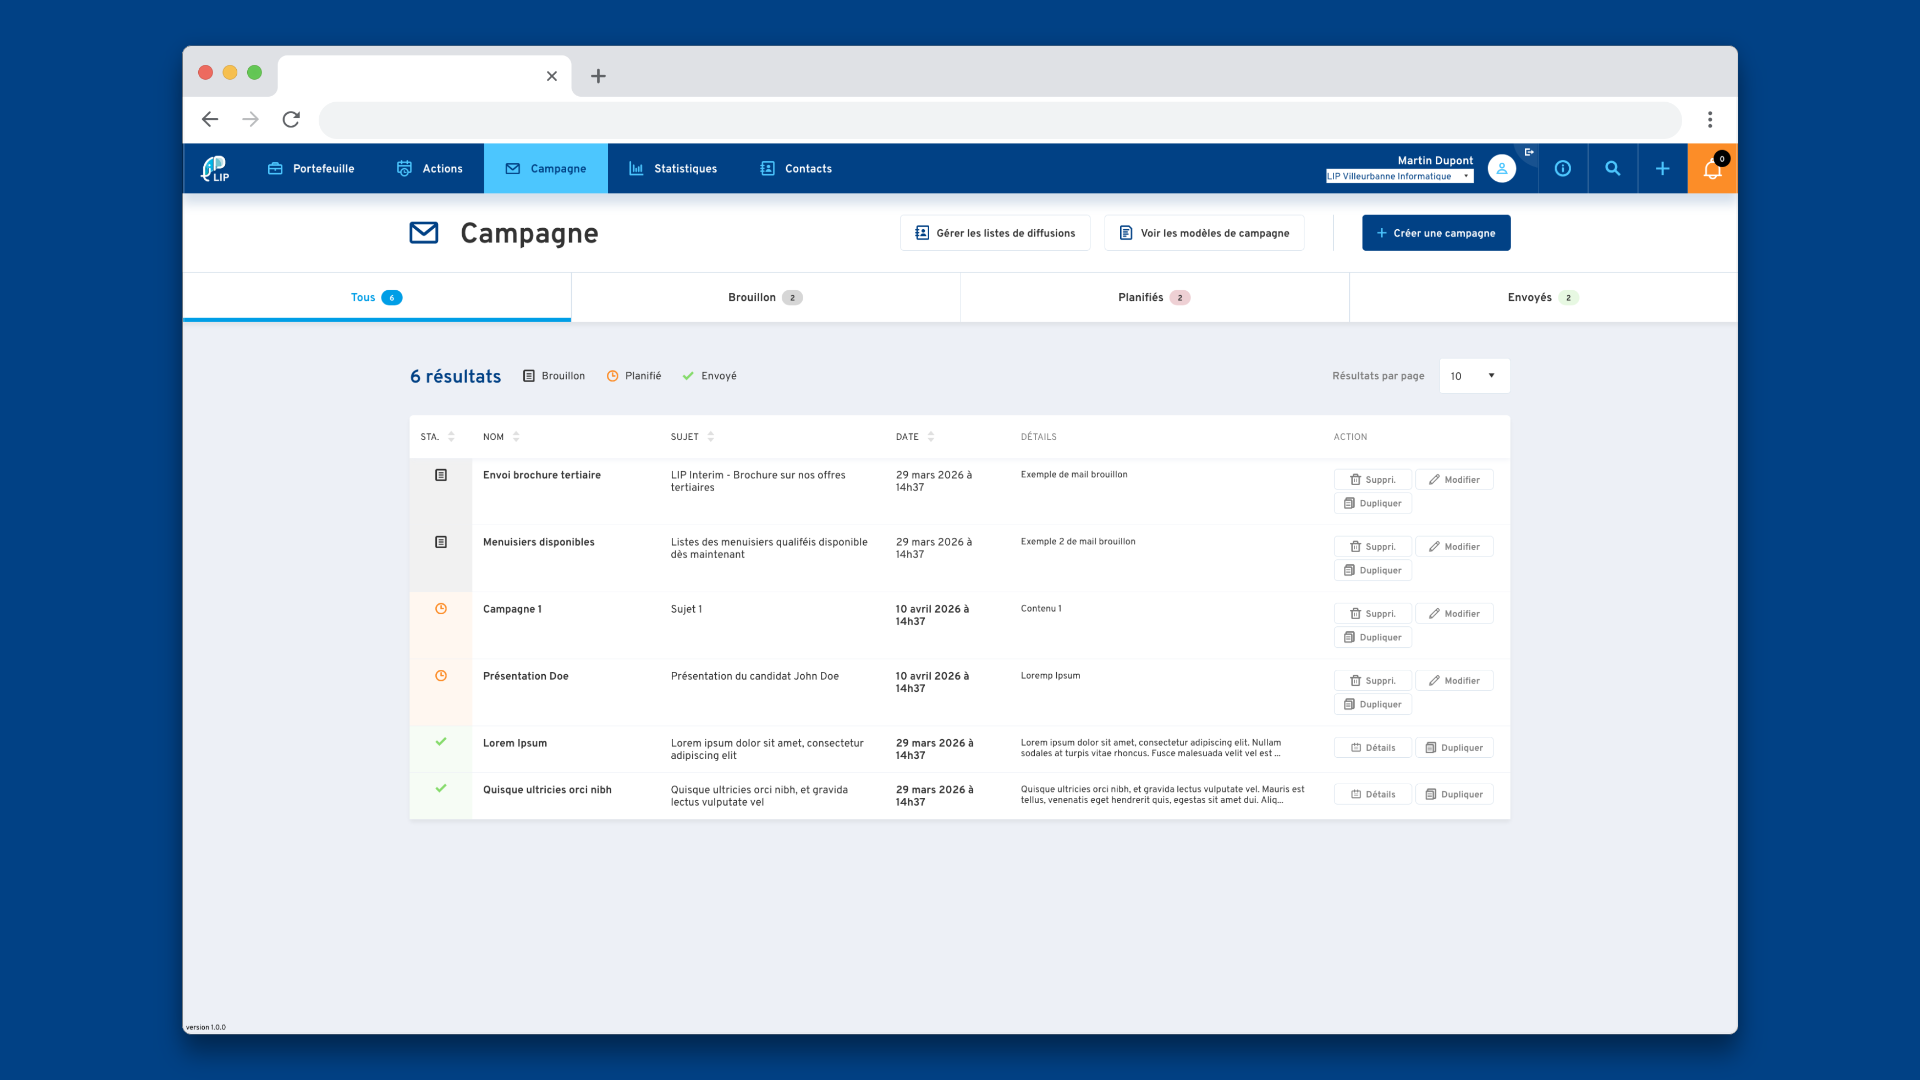Click the search magnifier icon

[x=1613, y=168]
